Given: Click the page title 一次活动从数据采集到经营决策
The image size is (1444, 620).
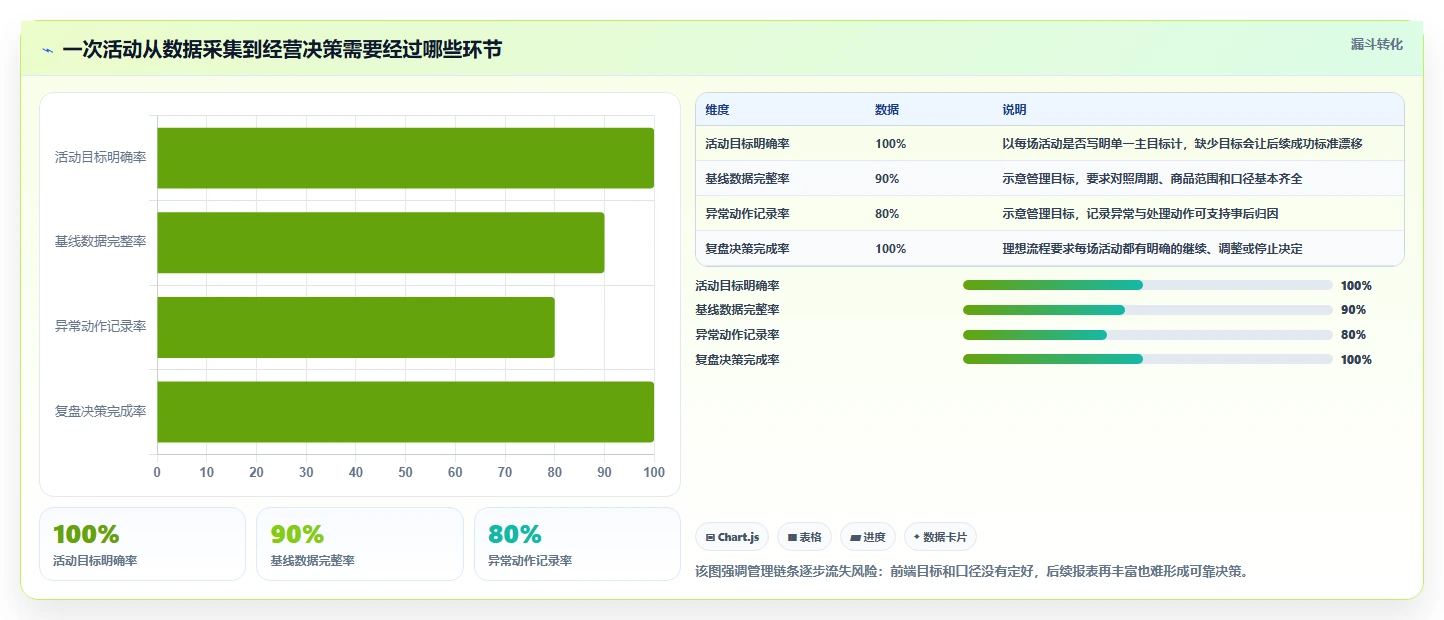Looking at the screenshot, I should (282, 50).
